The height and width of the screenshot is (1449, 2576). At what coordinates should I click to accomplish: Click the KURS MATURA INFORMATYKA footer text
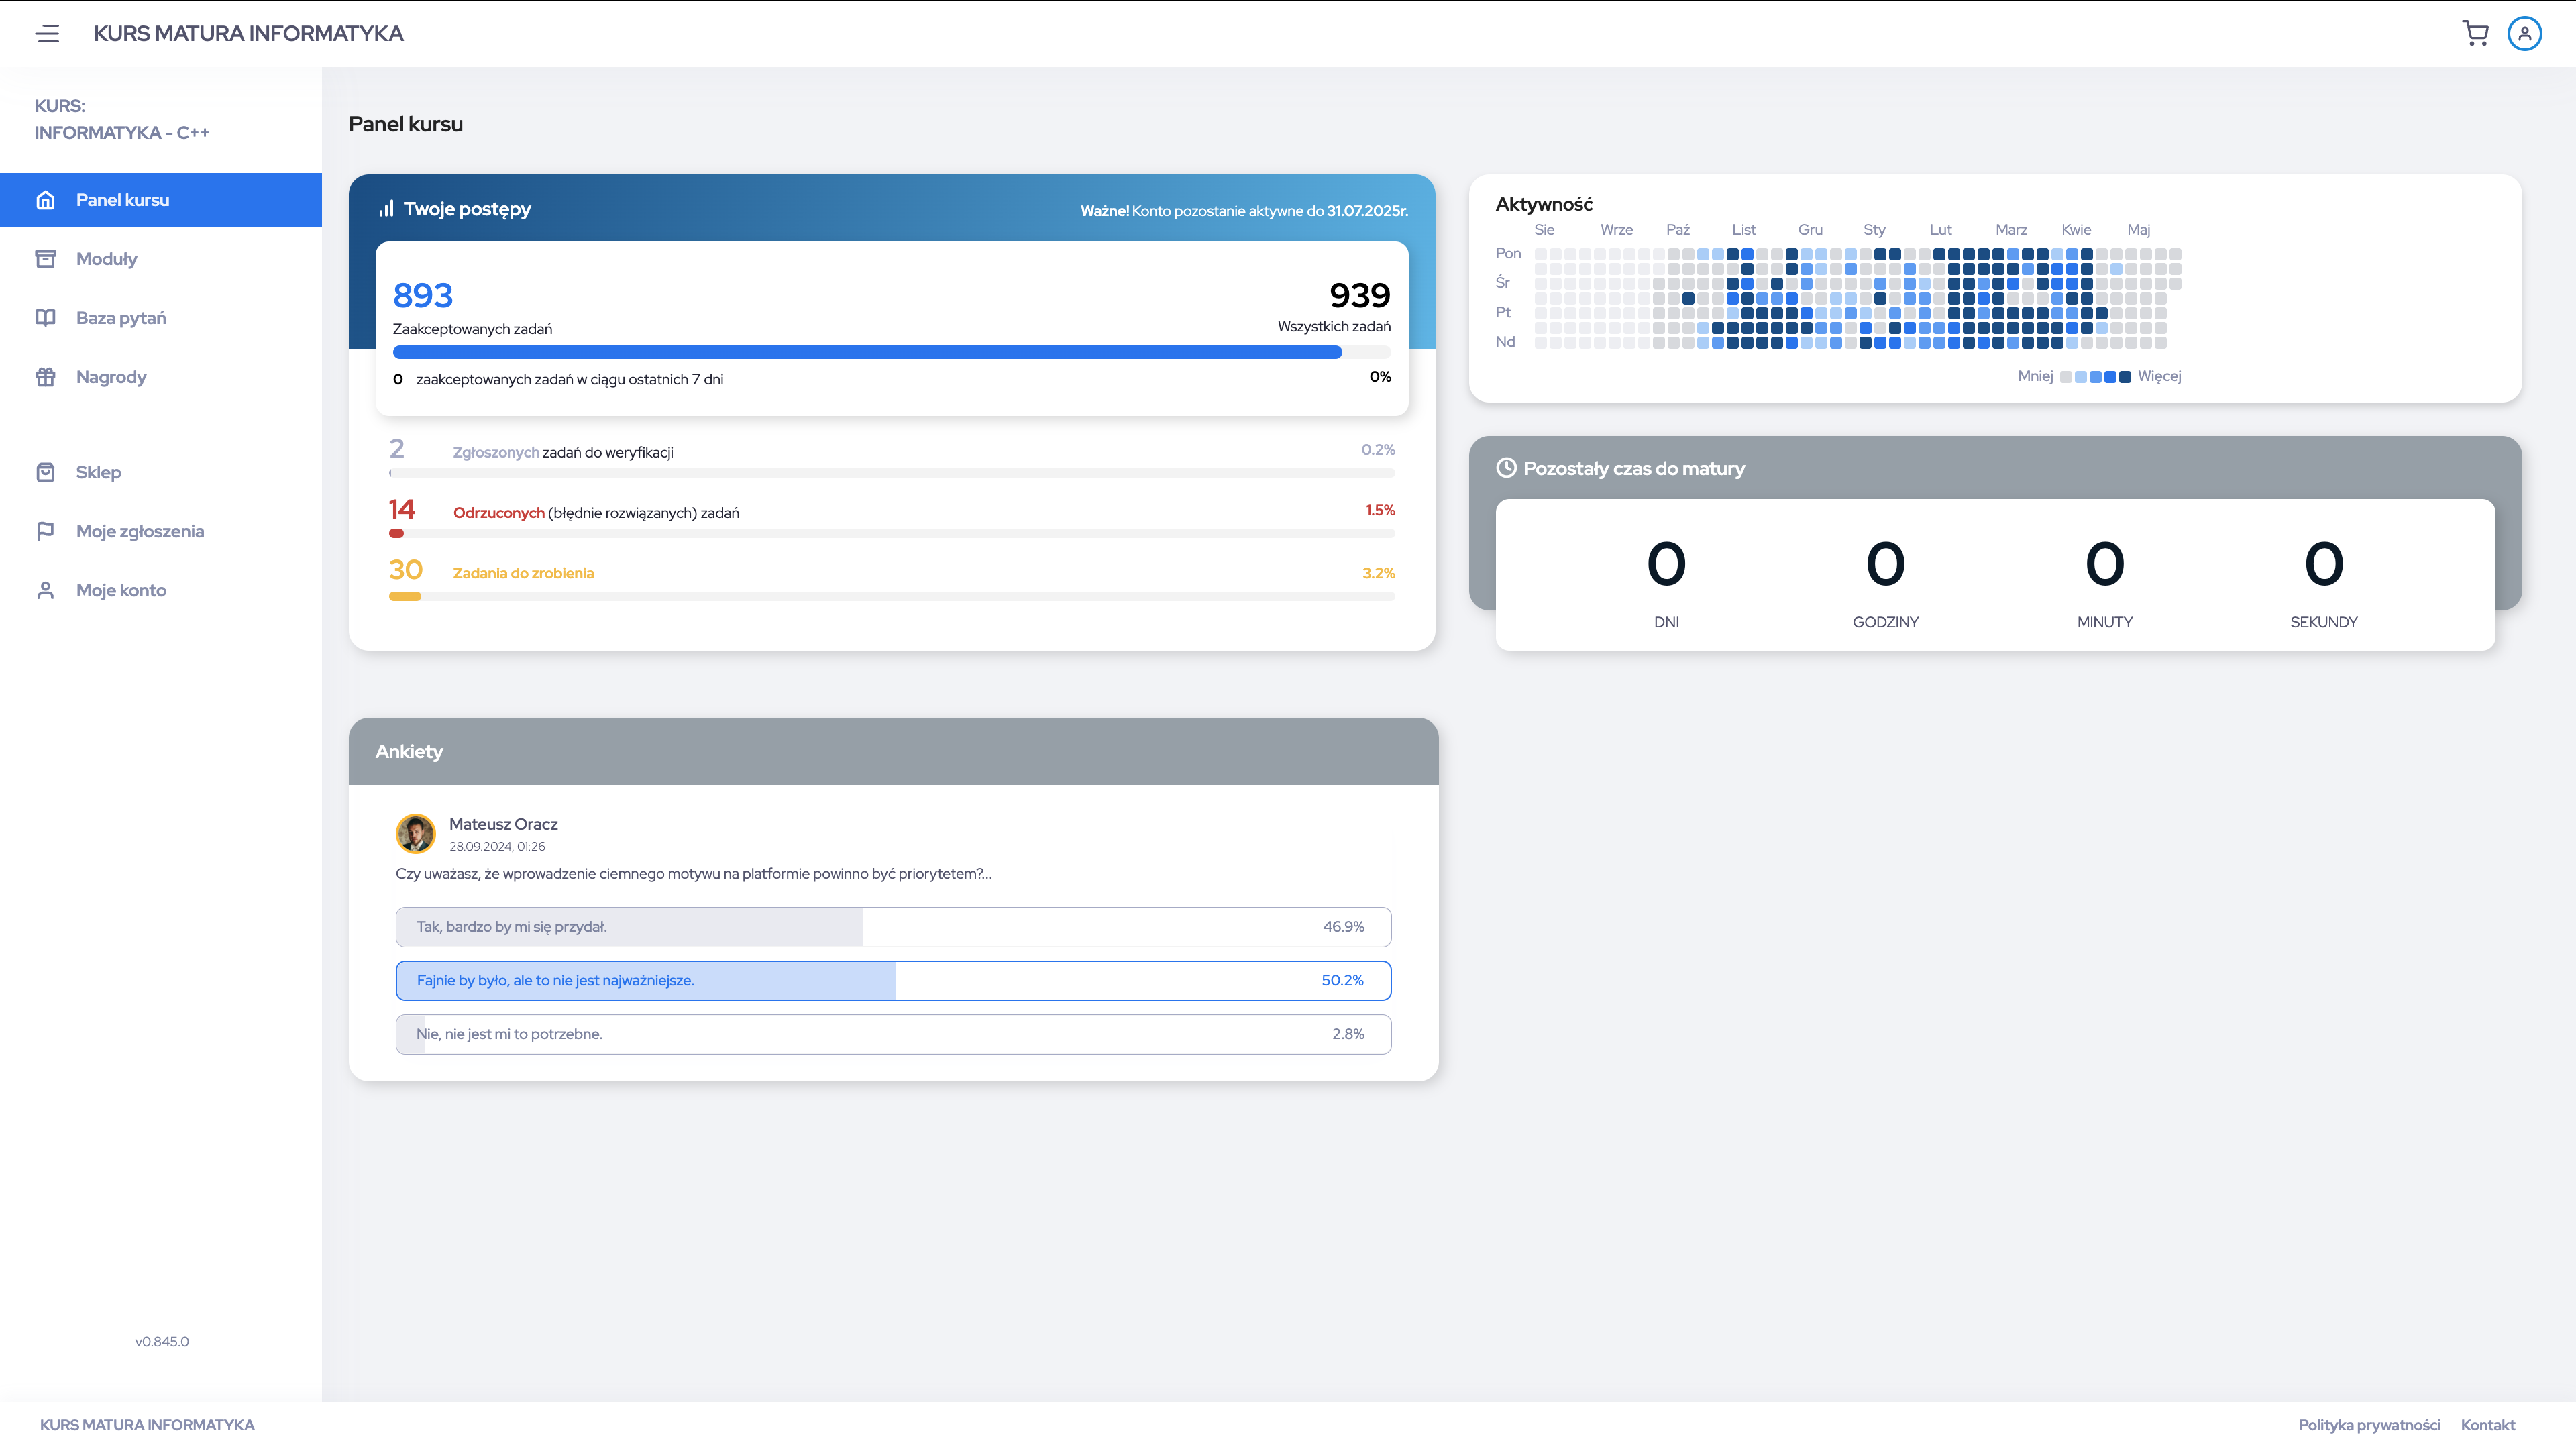pyautogui.click(x=147, y=1425)
